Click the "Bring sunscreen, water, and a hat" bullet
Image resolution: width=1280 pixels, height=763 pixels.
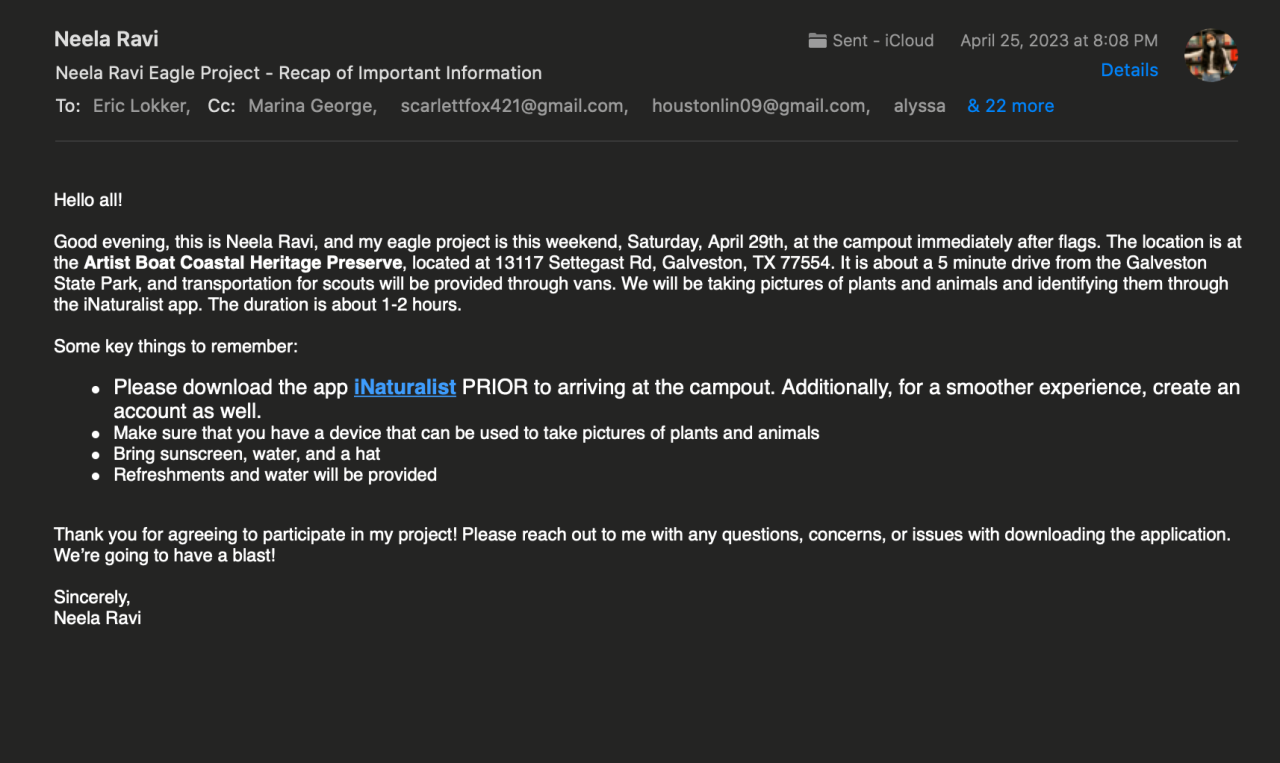tap(246, 454)
